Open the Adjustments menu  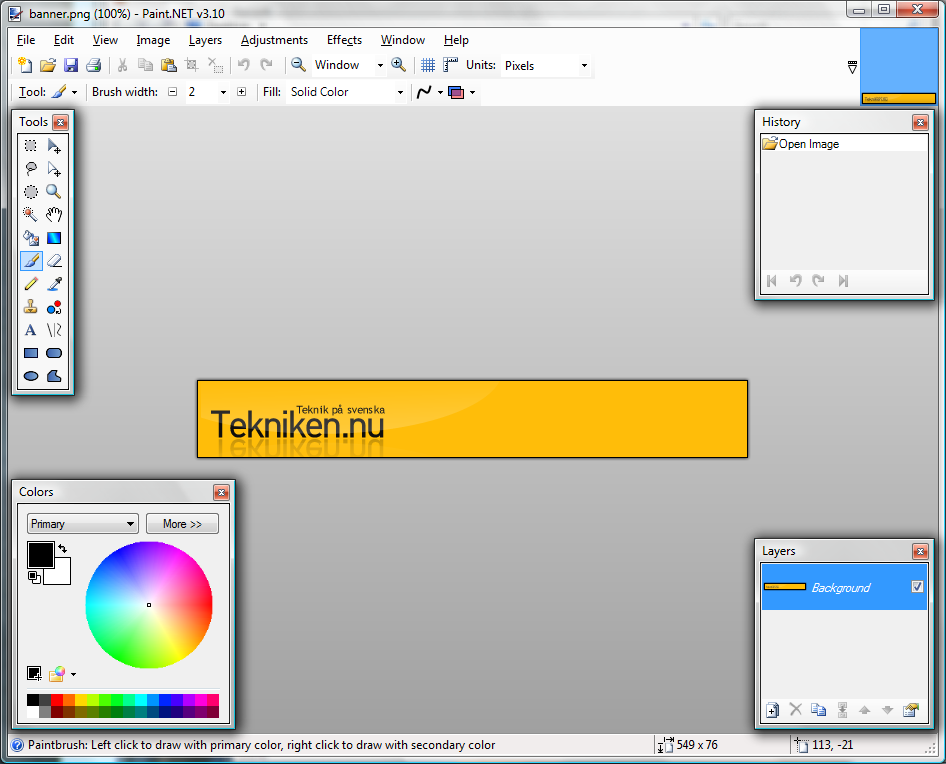tap(274, 40)
